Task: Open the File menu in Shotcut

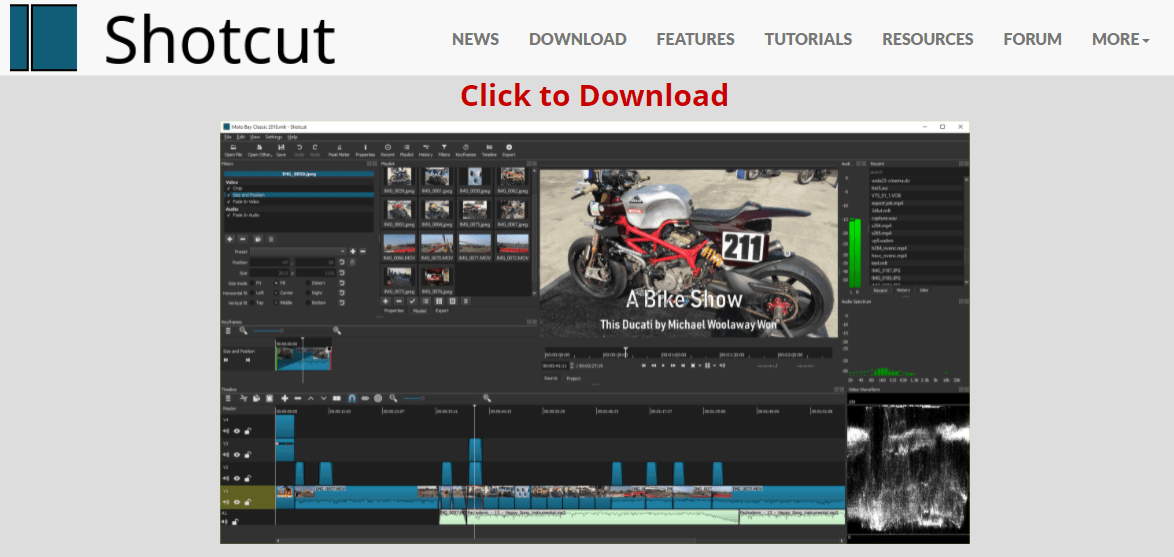Action: [x=228, y=137]
